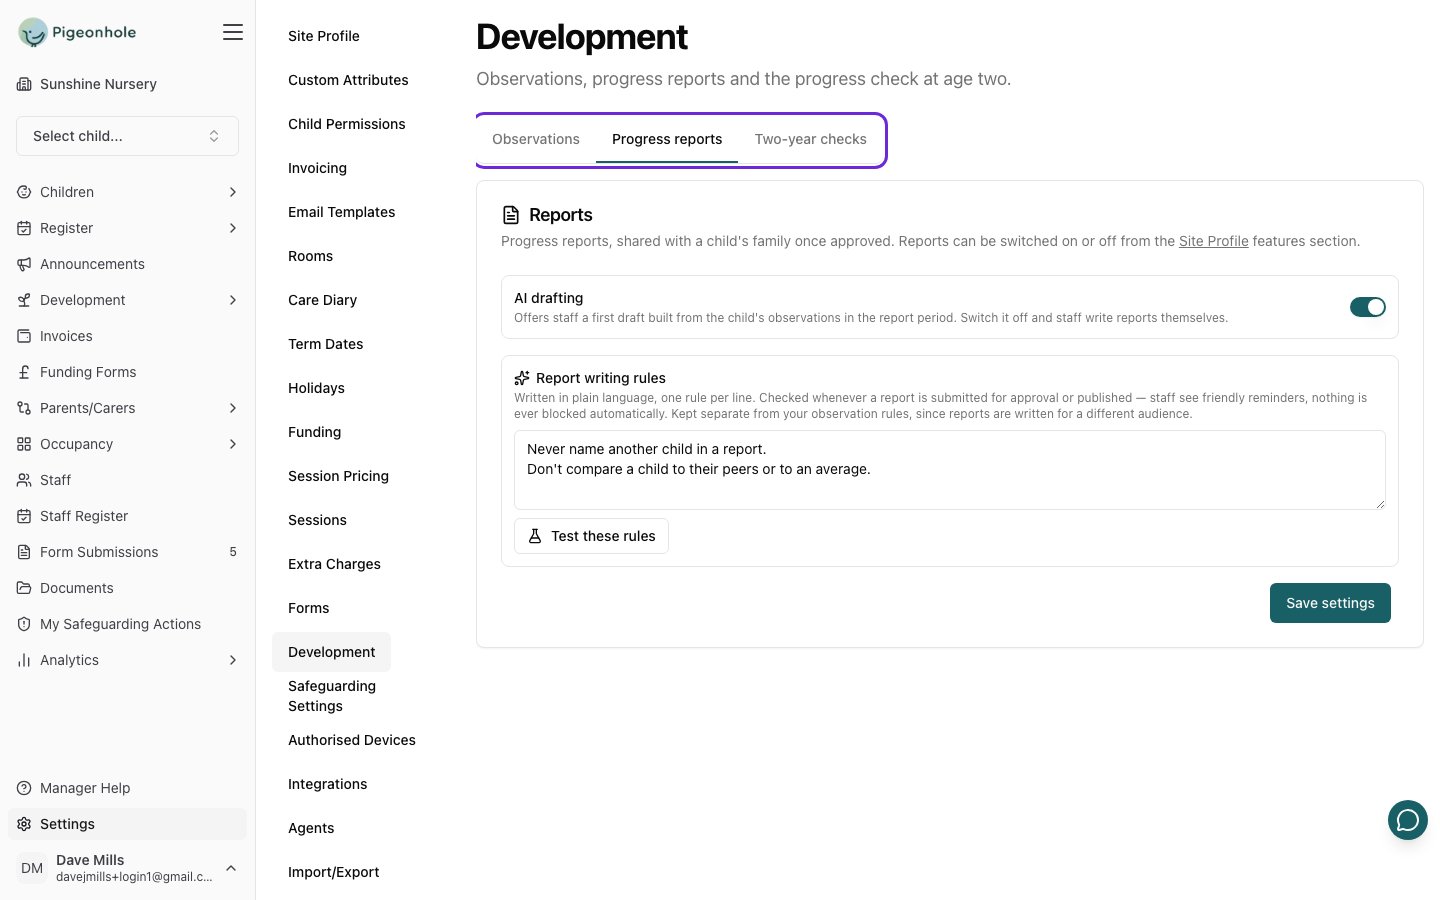The image size is (1440, 900).
Task: Click the Test these rules button
Action: (591, 536)
